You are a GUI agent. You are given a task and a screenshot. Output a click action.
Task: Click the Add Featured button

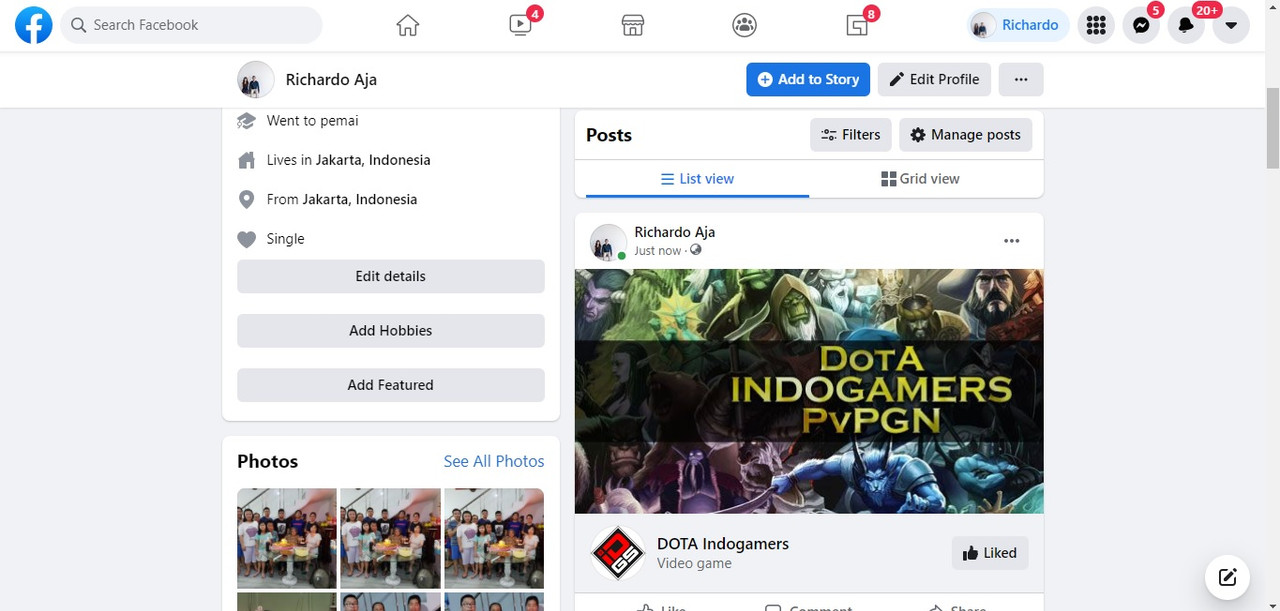click(x=391, y=385)
